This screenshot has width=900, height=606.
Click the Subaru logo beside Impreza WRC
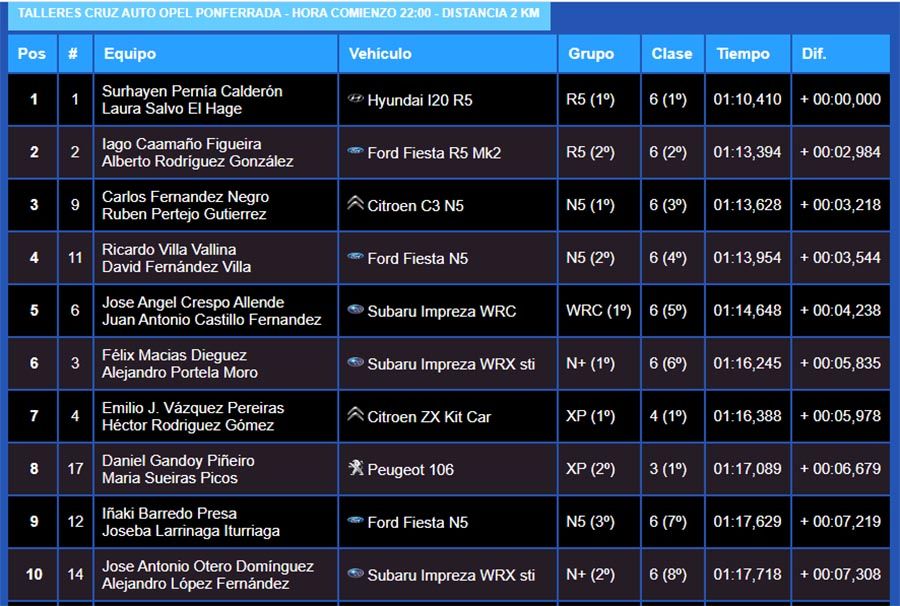[355, 310]
